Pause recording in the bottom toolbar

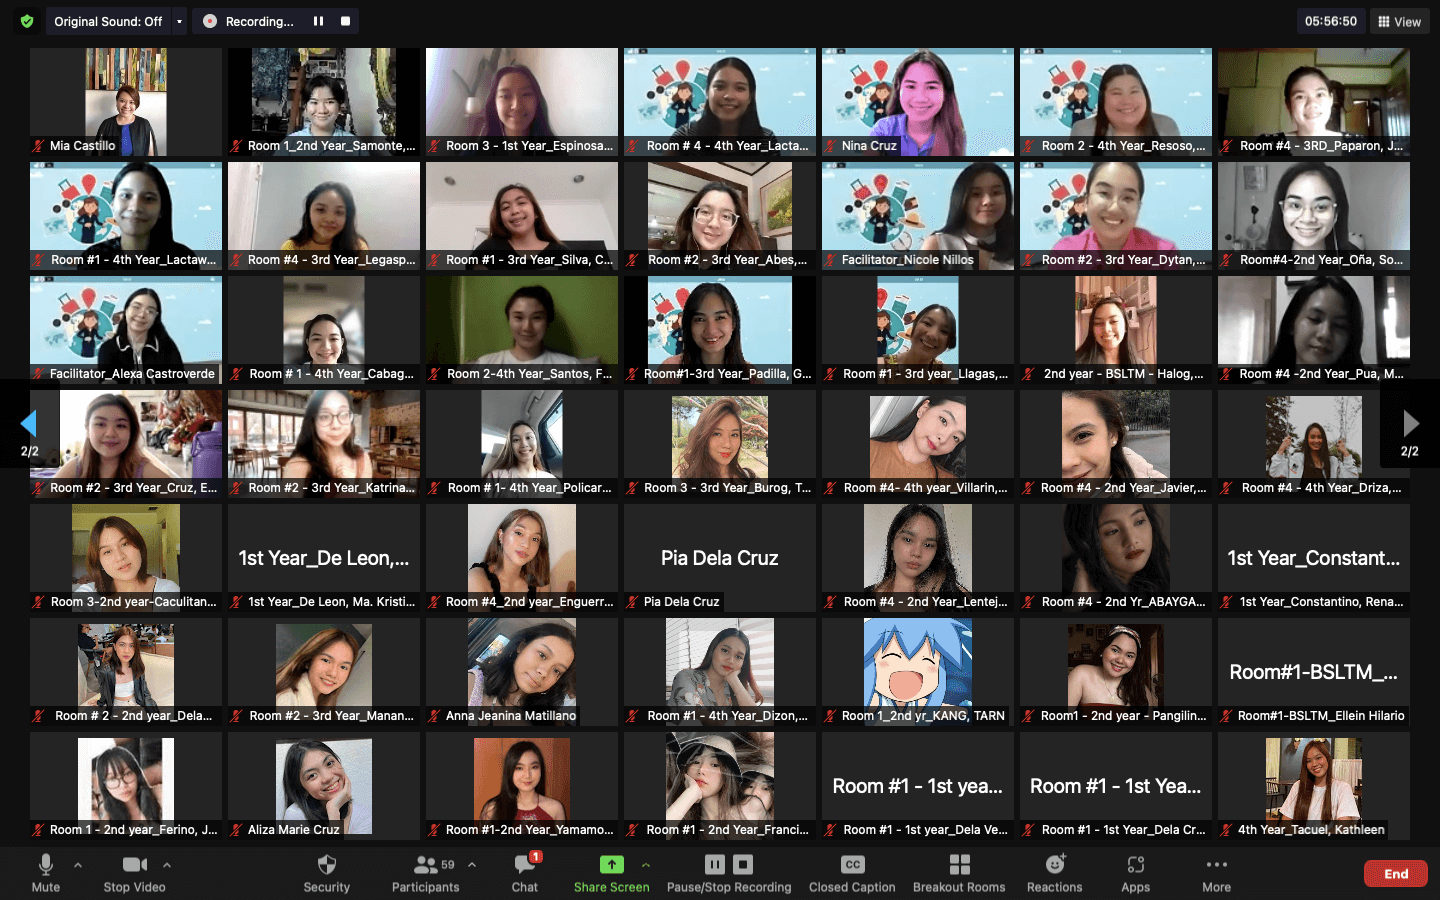pyautogui.click(x=715, y=865)
